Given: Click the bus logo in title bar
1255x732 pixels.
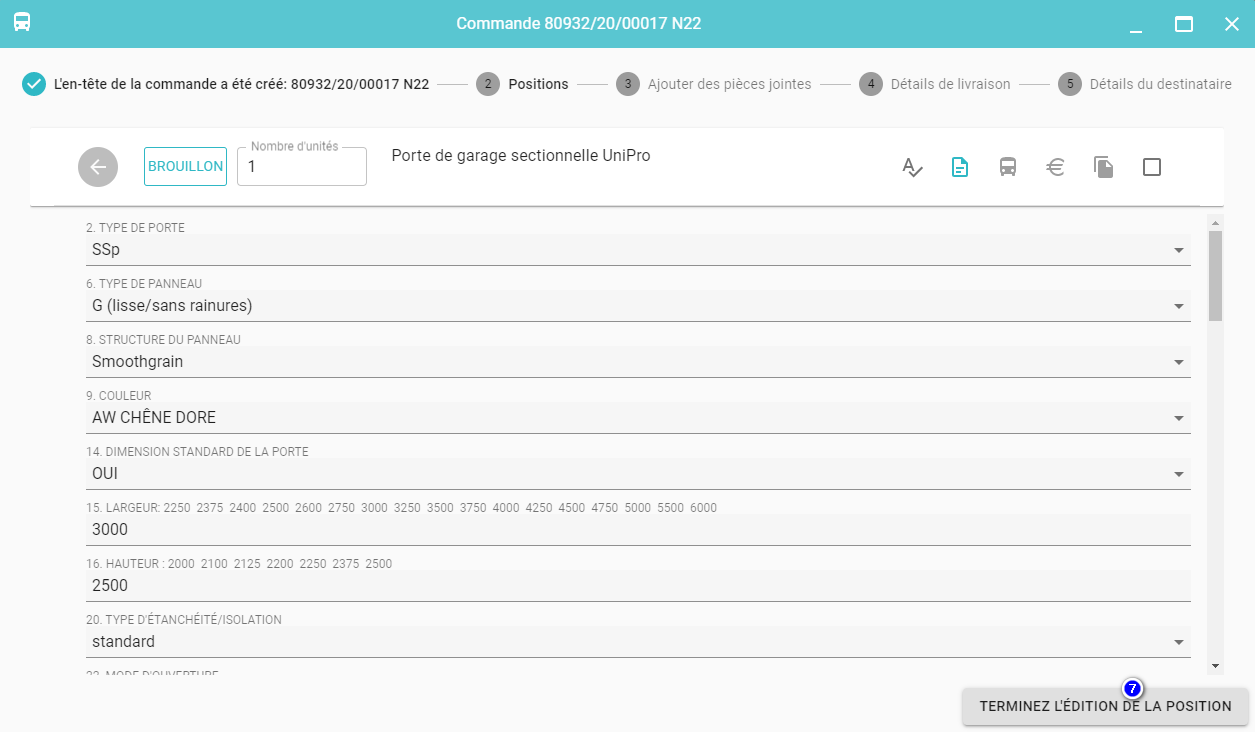Looking at the screenshot, I should click(22, 23).
